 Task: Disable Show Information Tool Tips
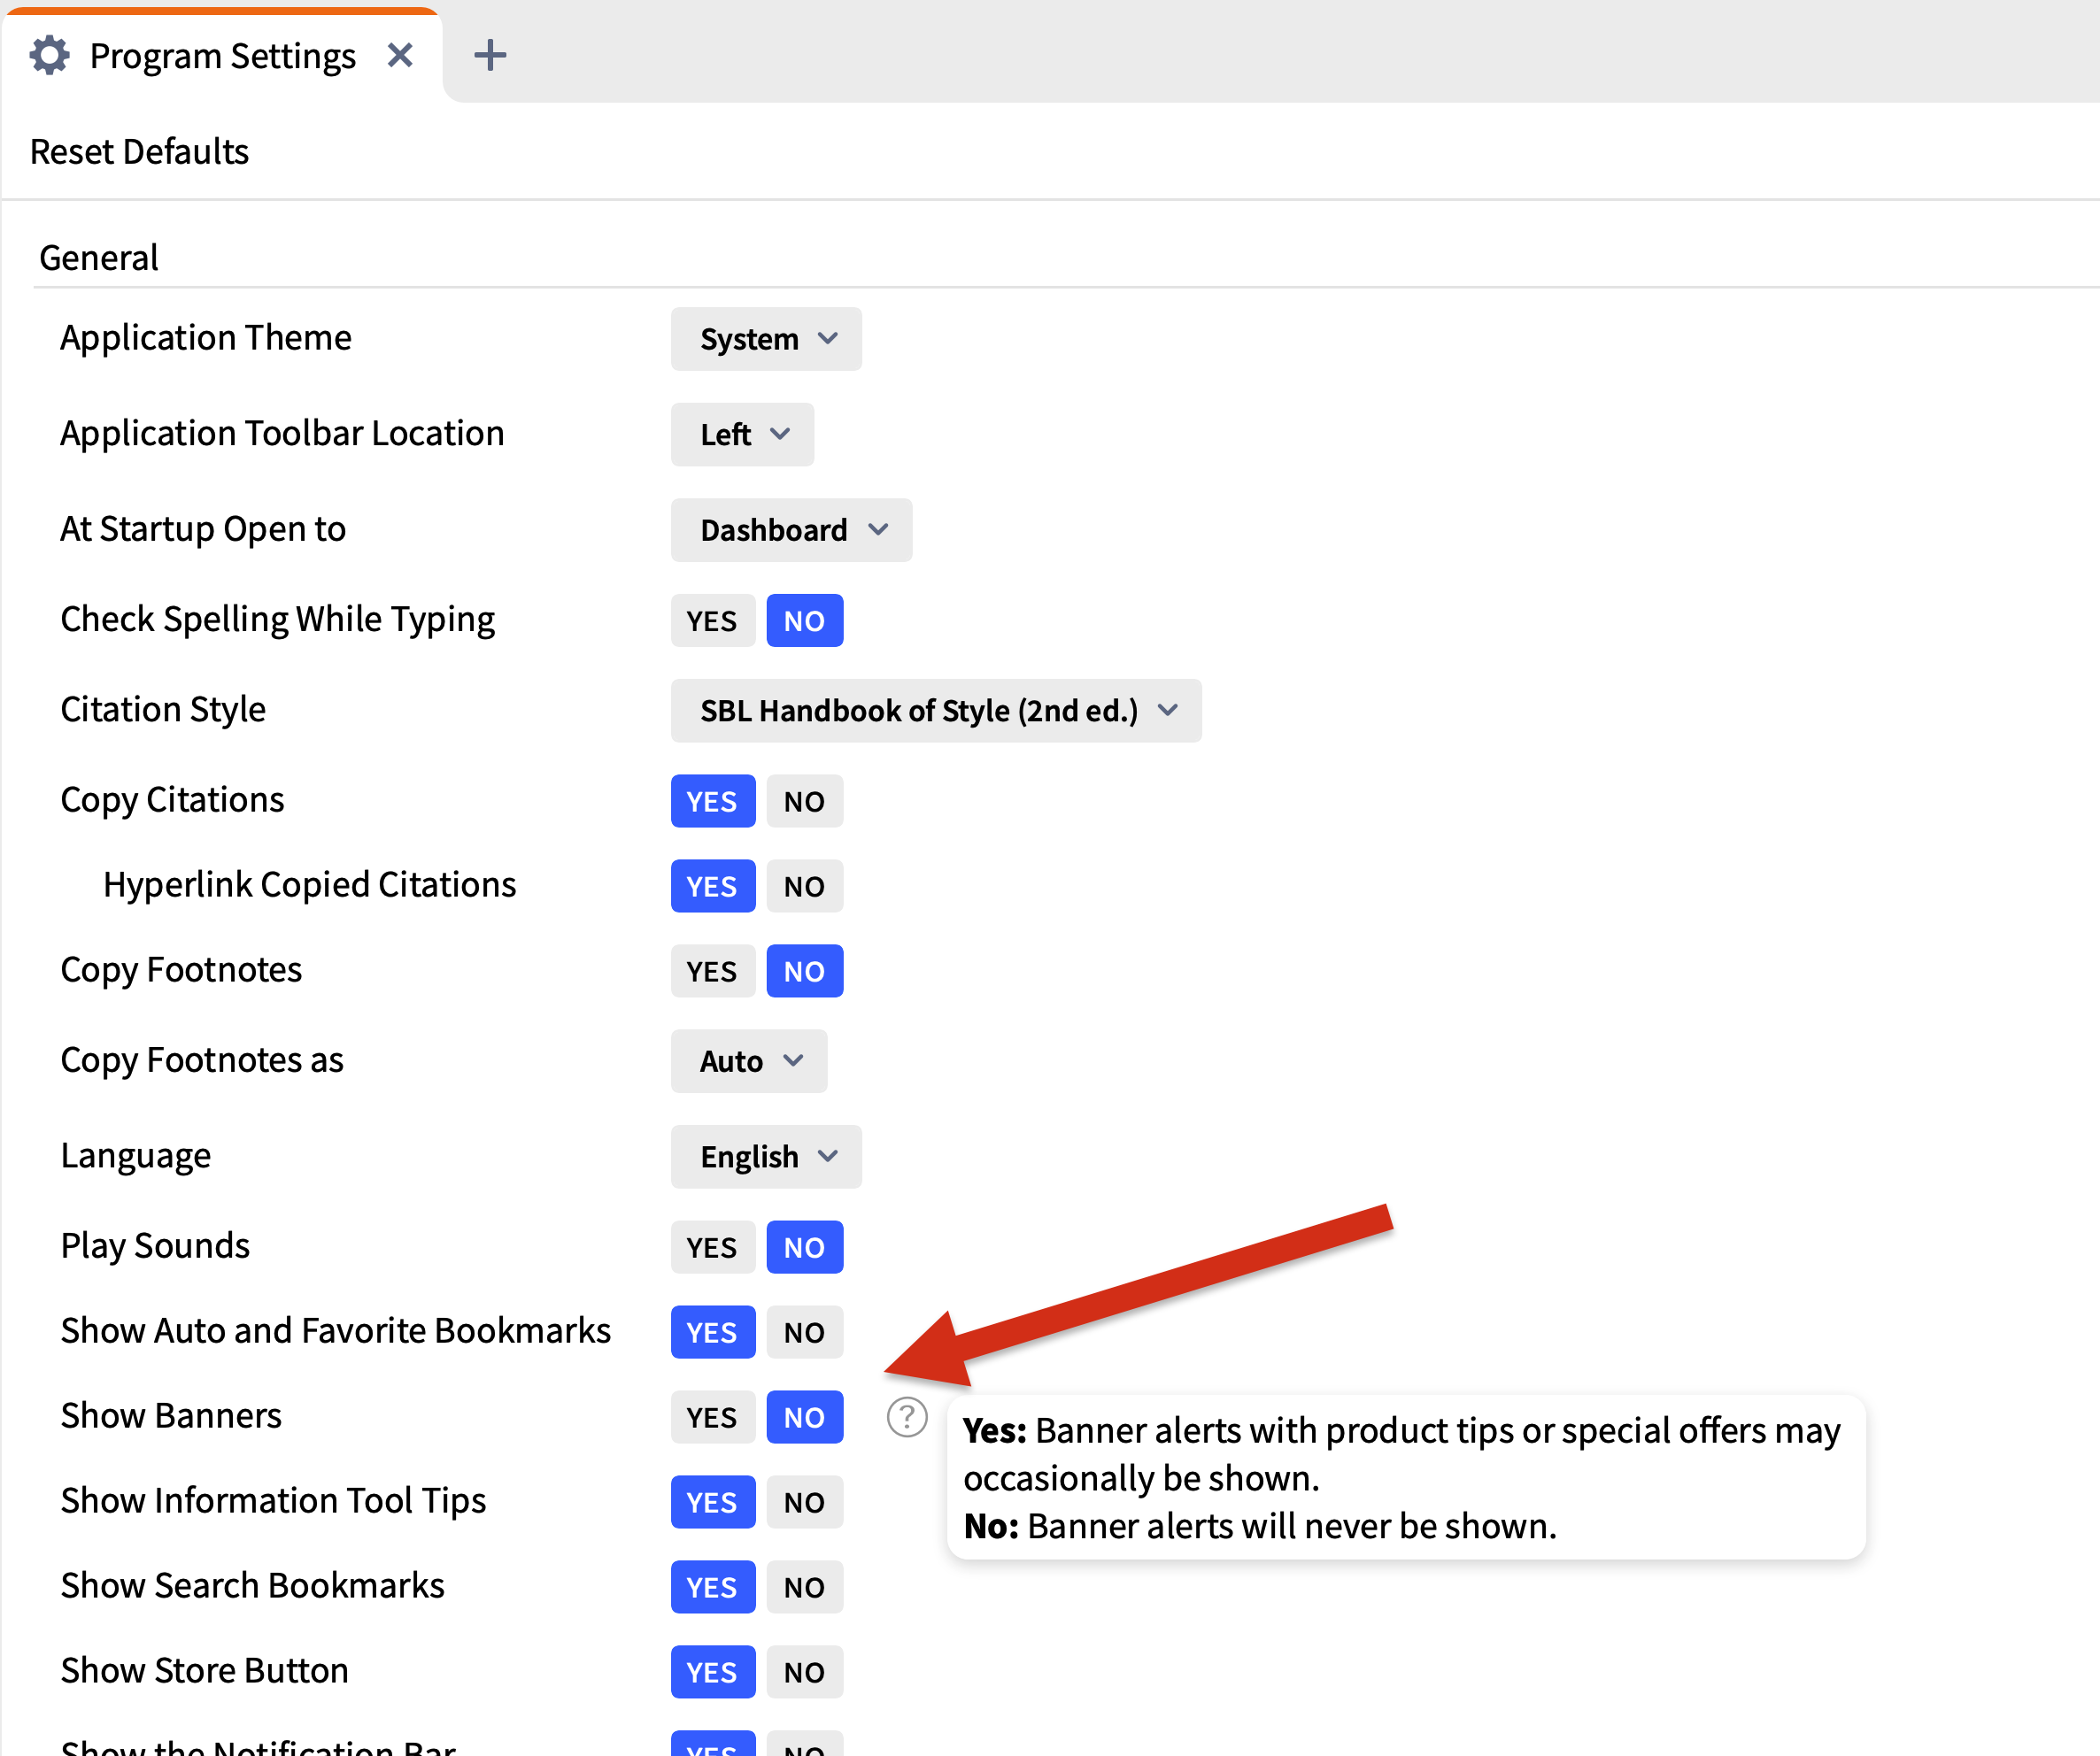coord(804,1502)
